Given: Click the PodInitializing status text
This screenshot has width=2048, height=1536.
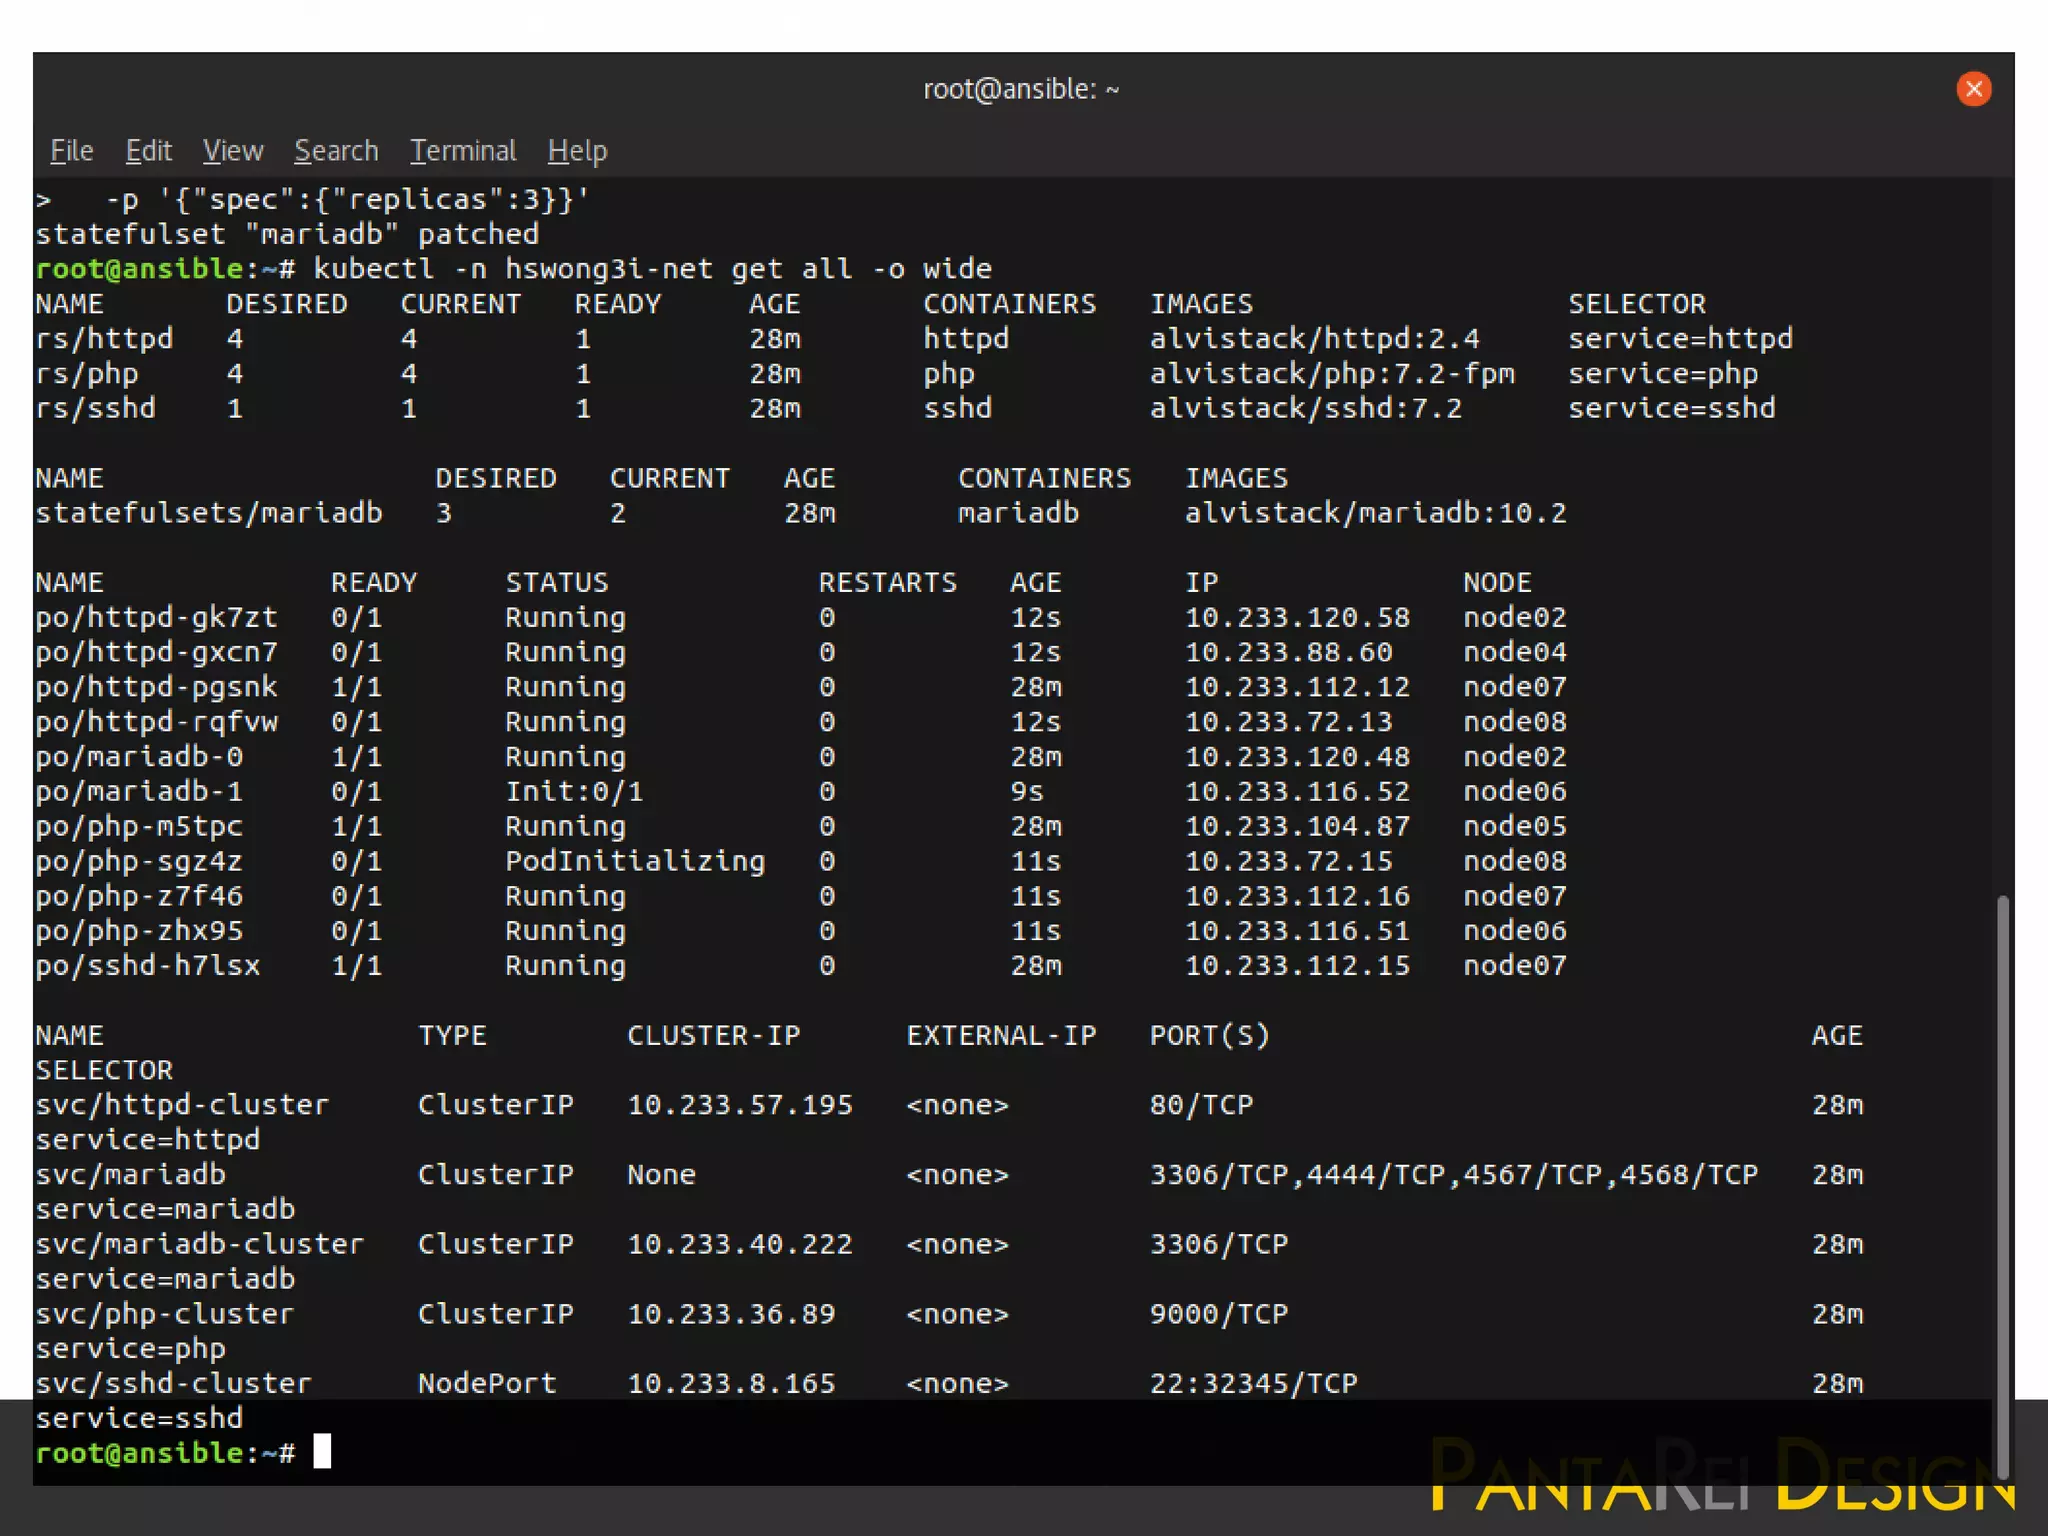Looking at the screenshot, I should pyautogui.click(x=635, y=861).
